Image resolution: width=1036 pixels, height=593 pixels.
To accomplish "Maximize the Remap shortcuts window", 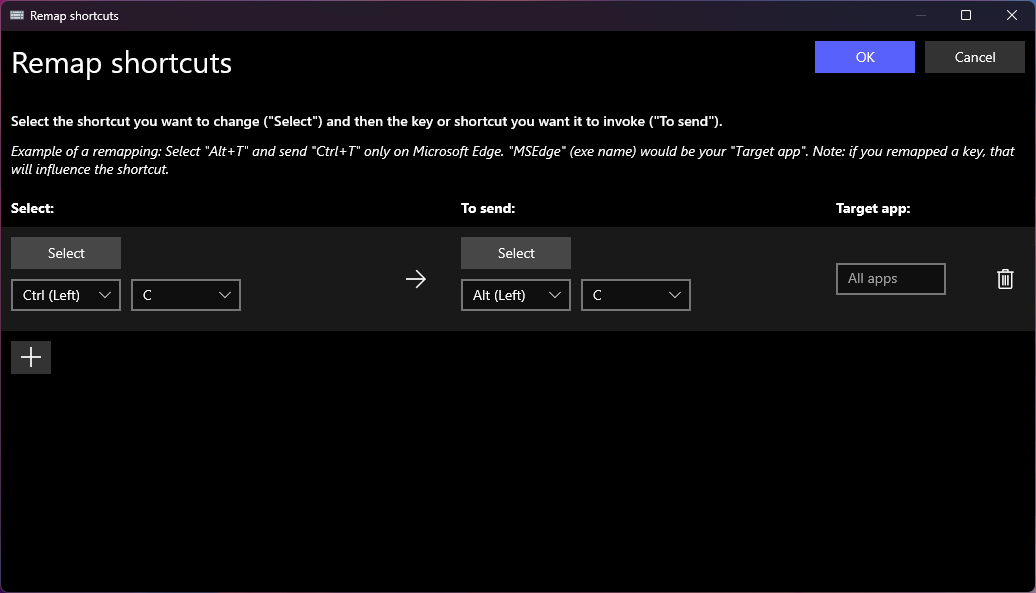I will 965,15.
